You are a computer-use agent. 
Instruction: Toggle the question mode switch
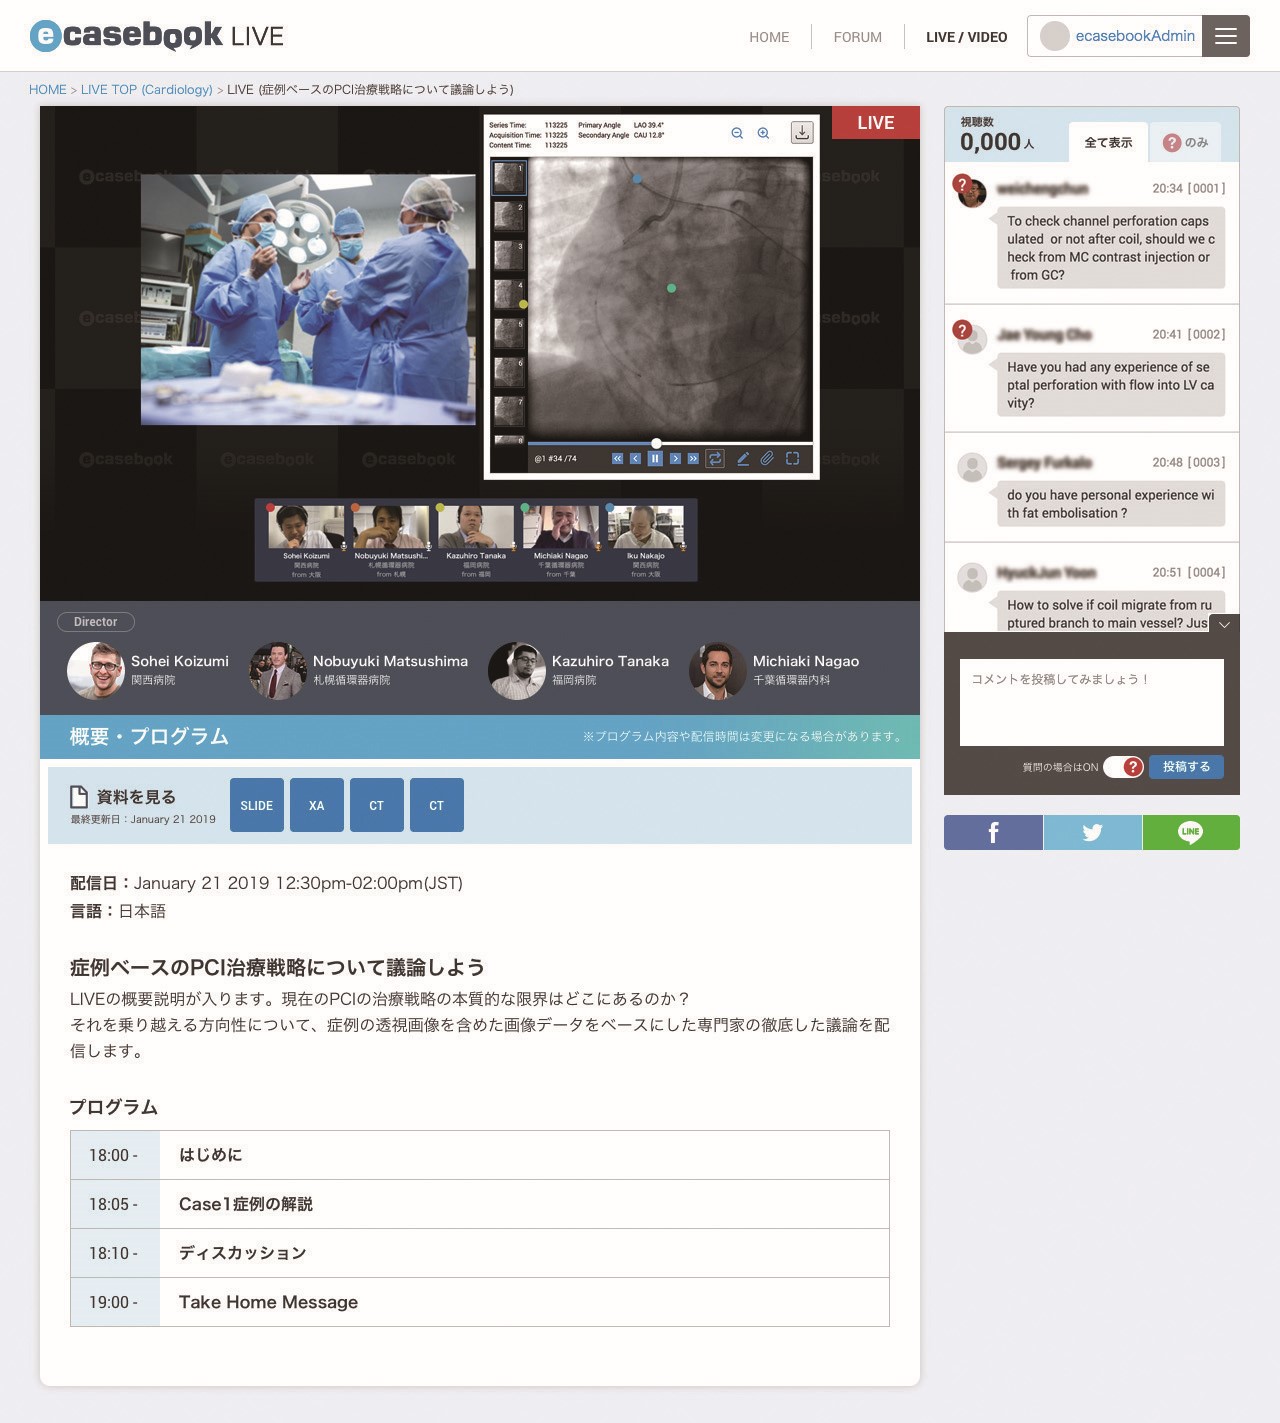(1123, 767)
